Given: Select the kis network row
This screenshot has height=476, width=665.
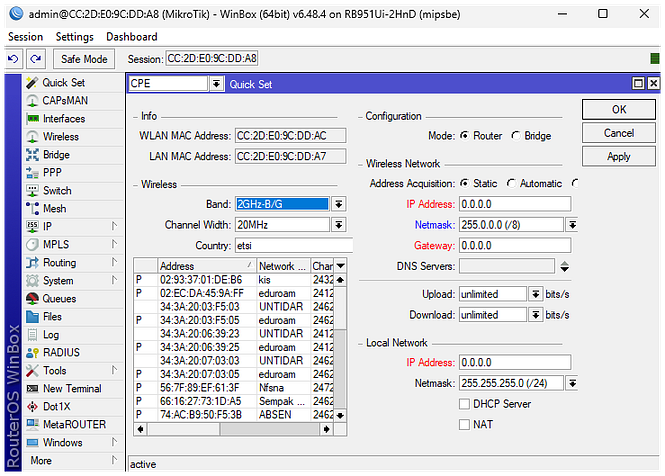Looking at the screenshot, I should pyautogui.click(x=234, y=280).
